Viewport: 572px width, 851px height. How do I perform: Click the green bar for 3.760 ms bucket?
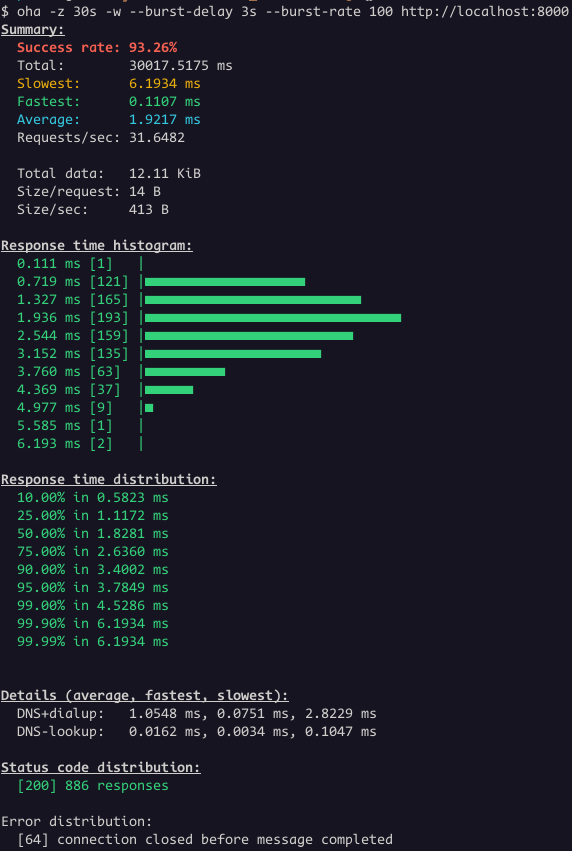(185, 372)
